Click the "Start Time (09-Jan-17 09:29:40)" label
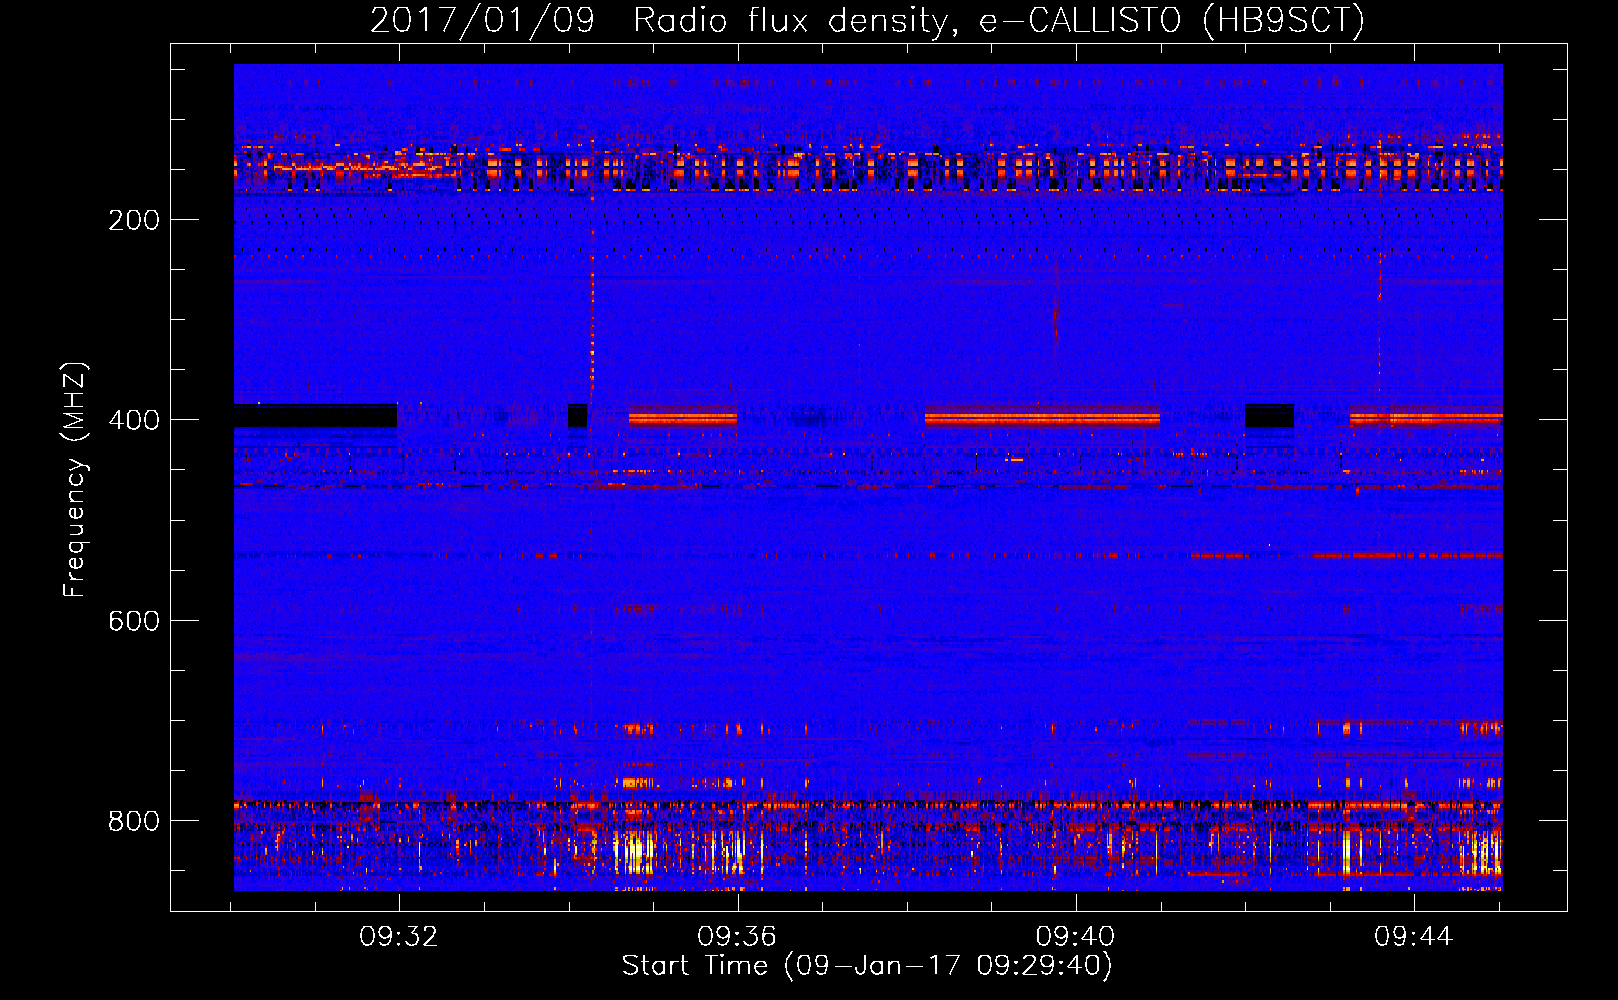Viewport: 1618px width, 1000px height. (x=867, y=966)
